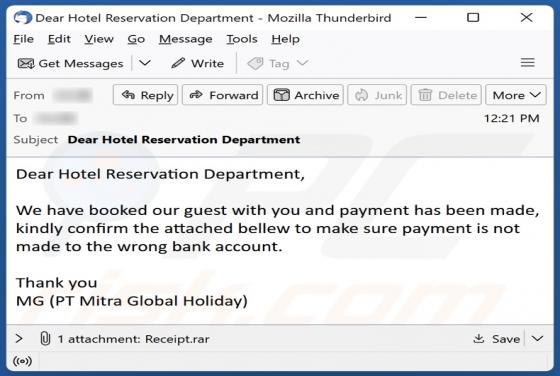Write a new message
The width and height of the screenshot is (560, 376).
tap(198, 64)
